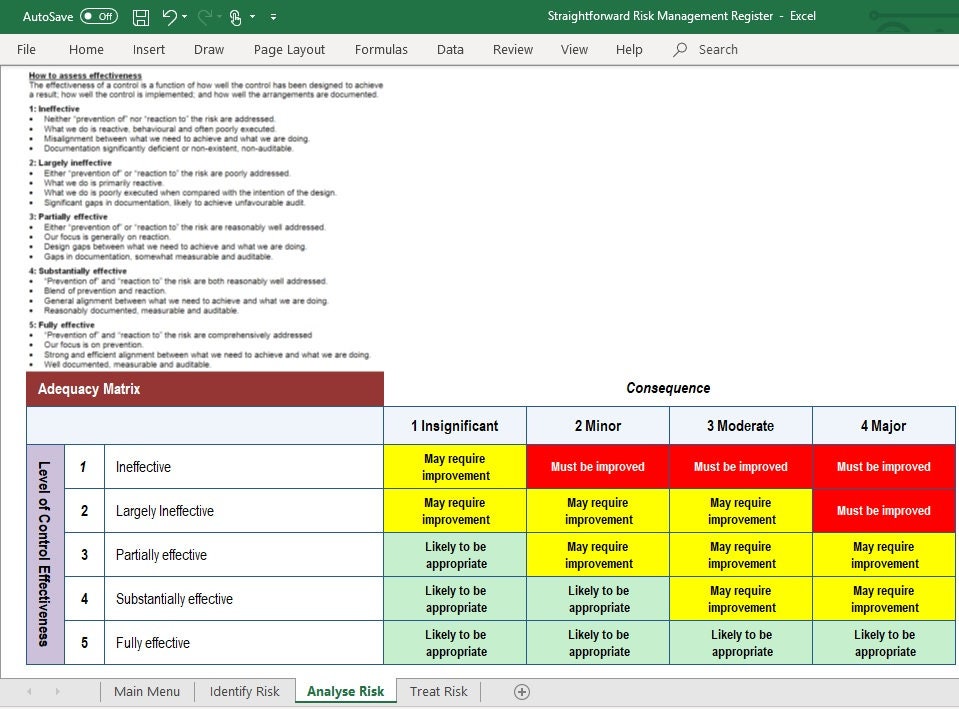Select the Adequacy Matrix header cell
The width and height of the screenshot is (959, 709).
(204, 389)
